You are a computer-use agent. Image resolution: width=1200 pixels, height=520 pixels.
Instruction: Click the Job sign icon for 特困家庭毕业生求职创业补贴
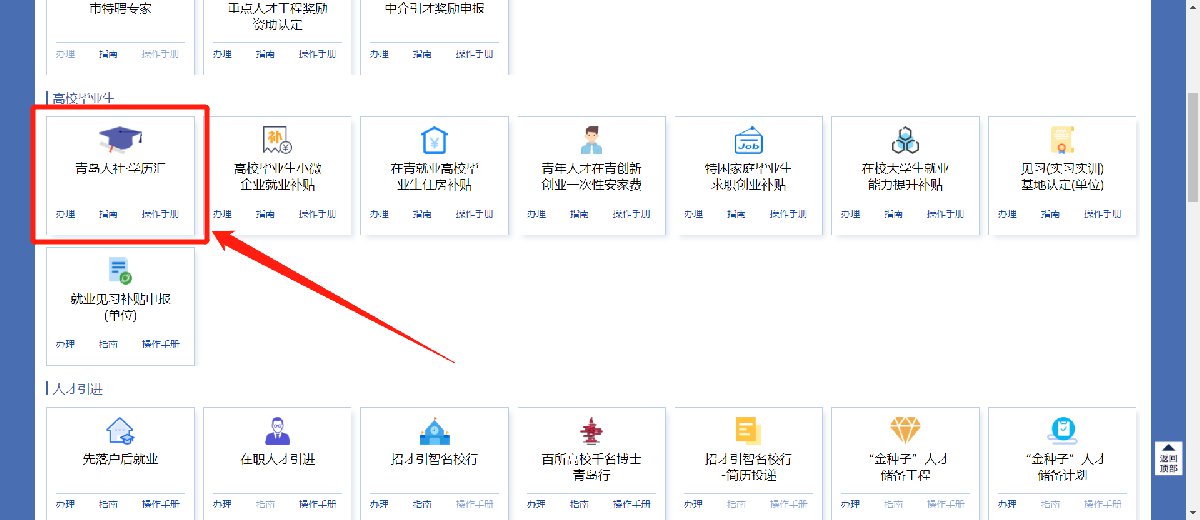coord(748,140)
